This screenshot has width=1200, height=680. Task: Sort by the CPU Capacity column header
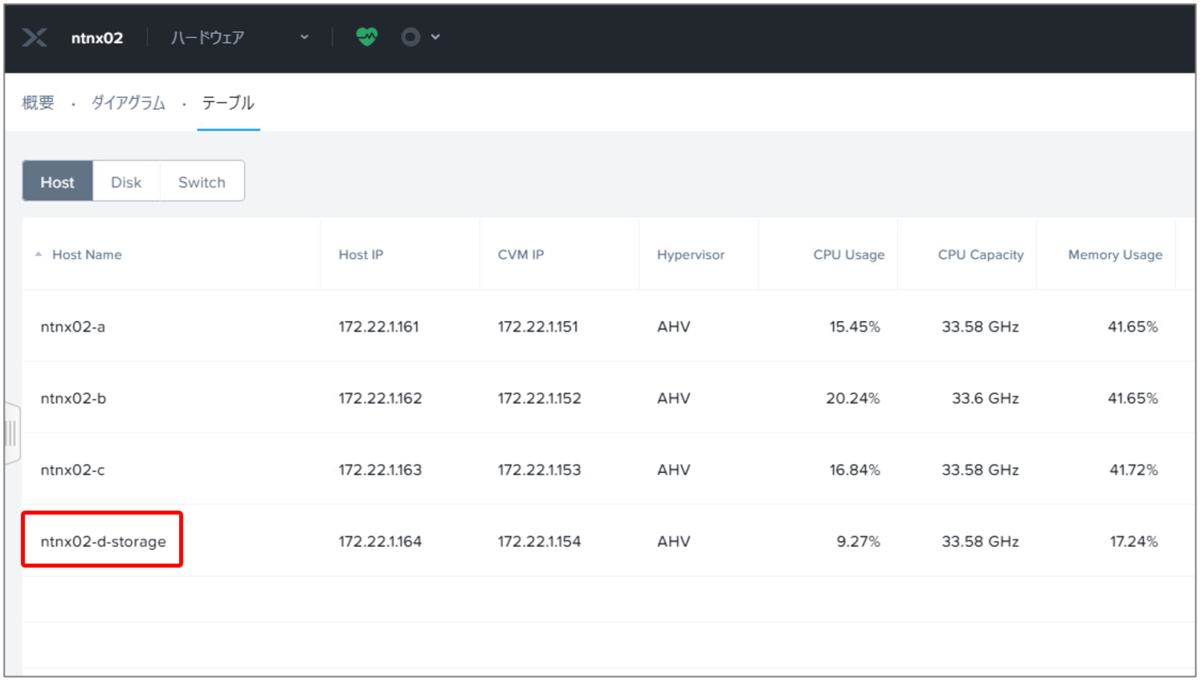(981, 255)
